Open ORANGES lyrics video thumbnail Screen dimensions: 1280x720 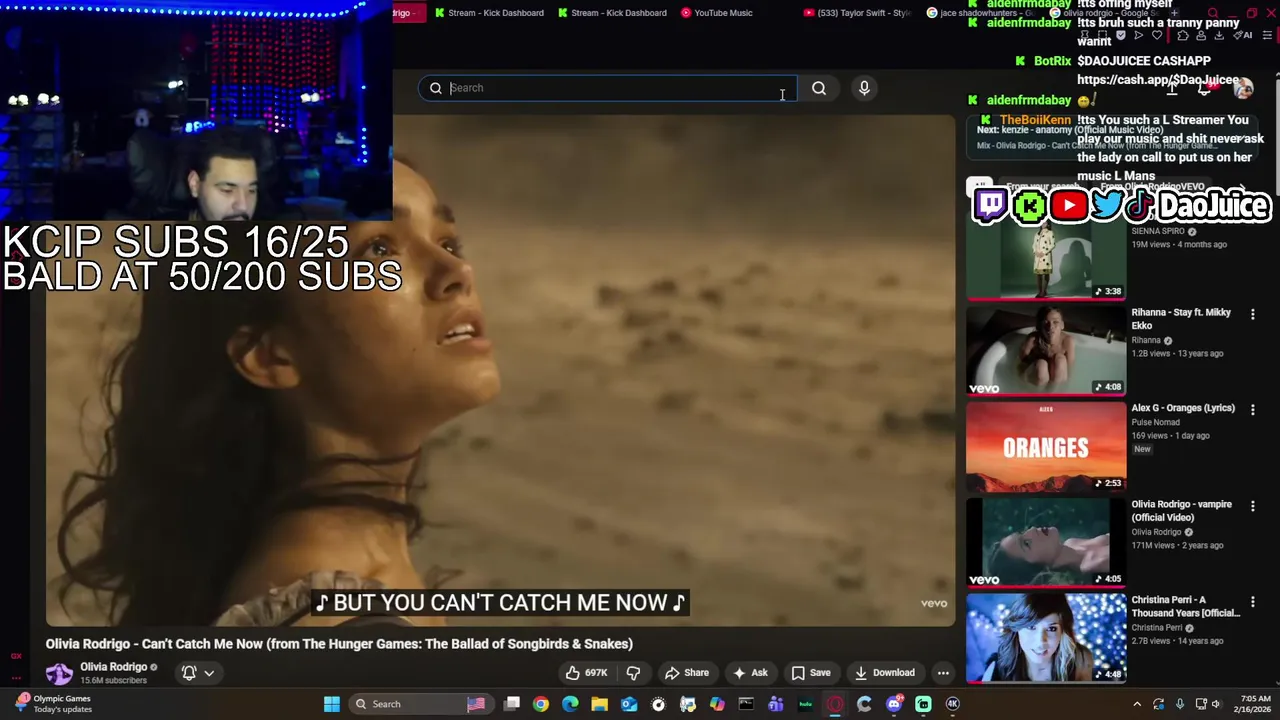[x=1046, y=447]
